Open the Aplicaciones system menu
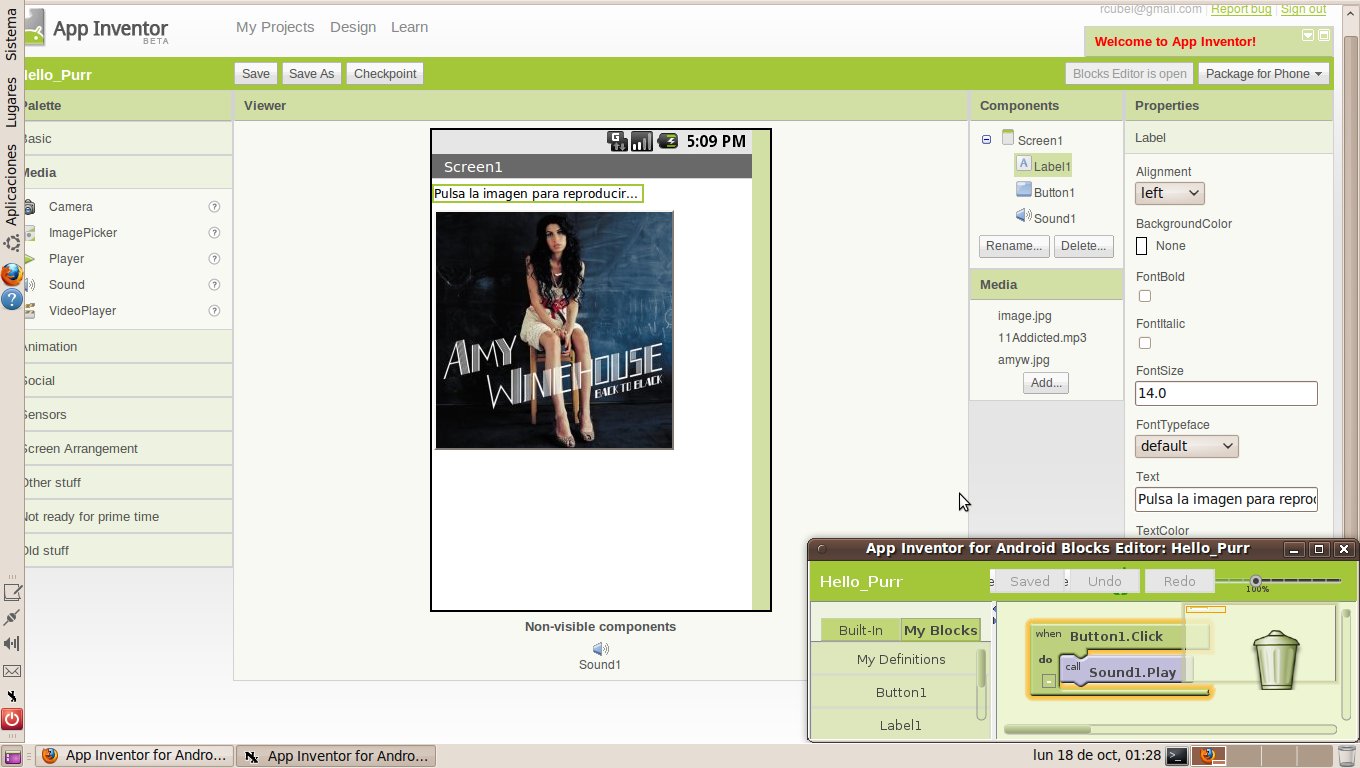This screenshot has height=768, width=1360. (x=11, y=186)
